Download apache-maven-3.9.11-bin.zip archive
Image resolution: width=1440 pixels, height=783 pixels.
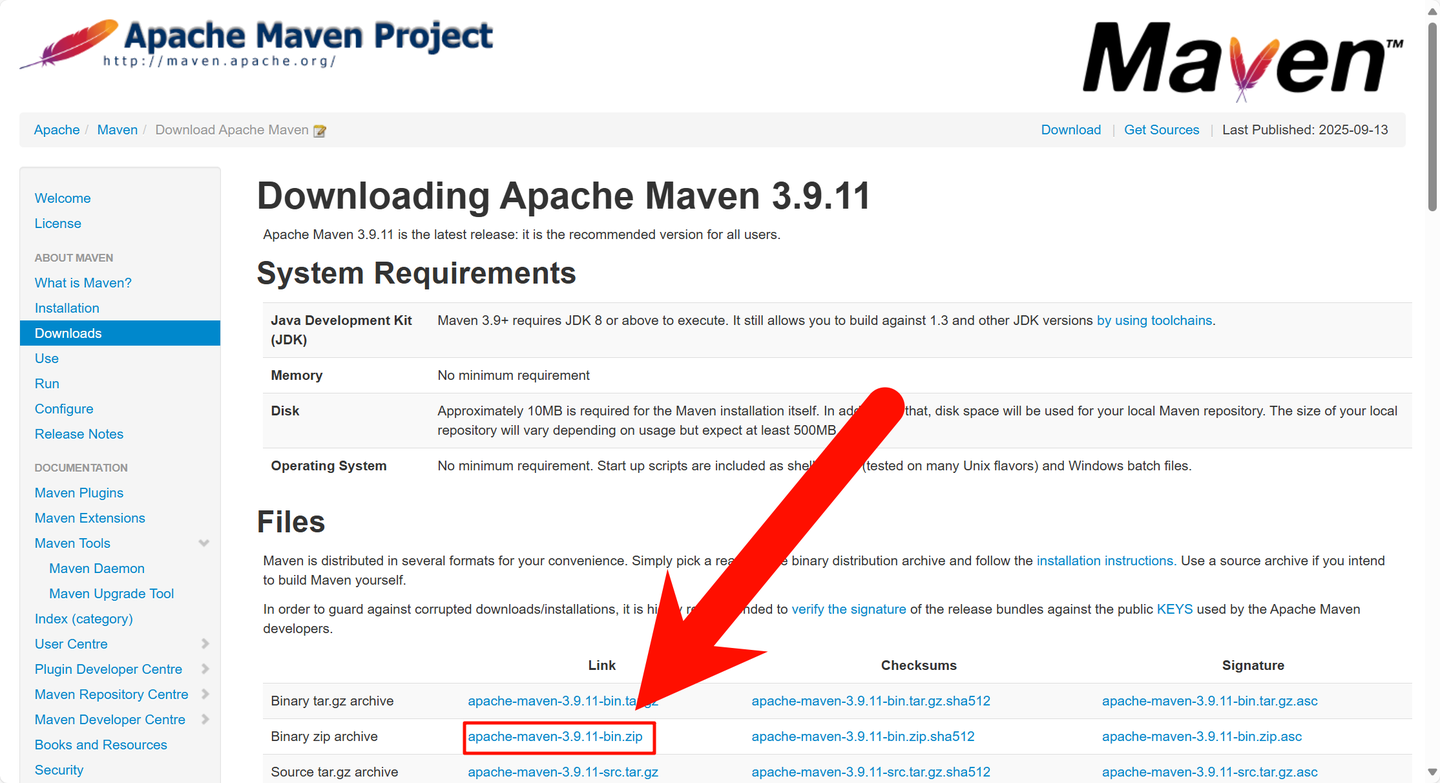[x=558, y=736]
